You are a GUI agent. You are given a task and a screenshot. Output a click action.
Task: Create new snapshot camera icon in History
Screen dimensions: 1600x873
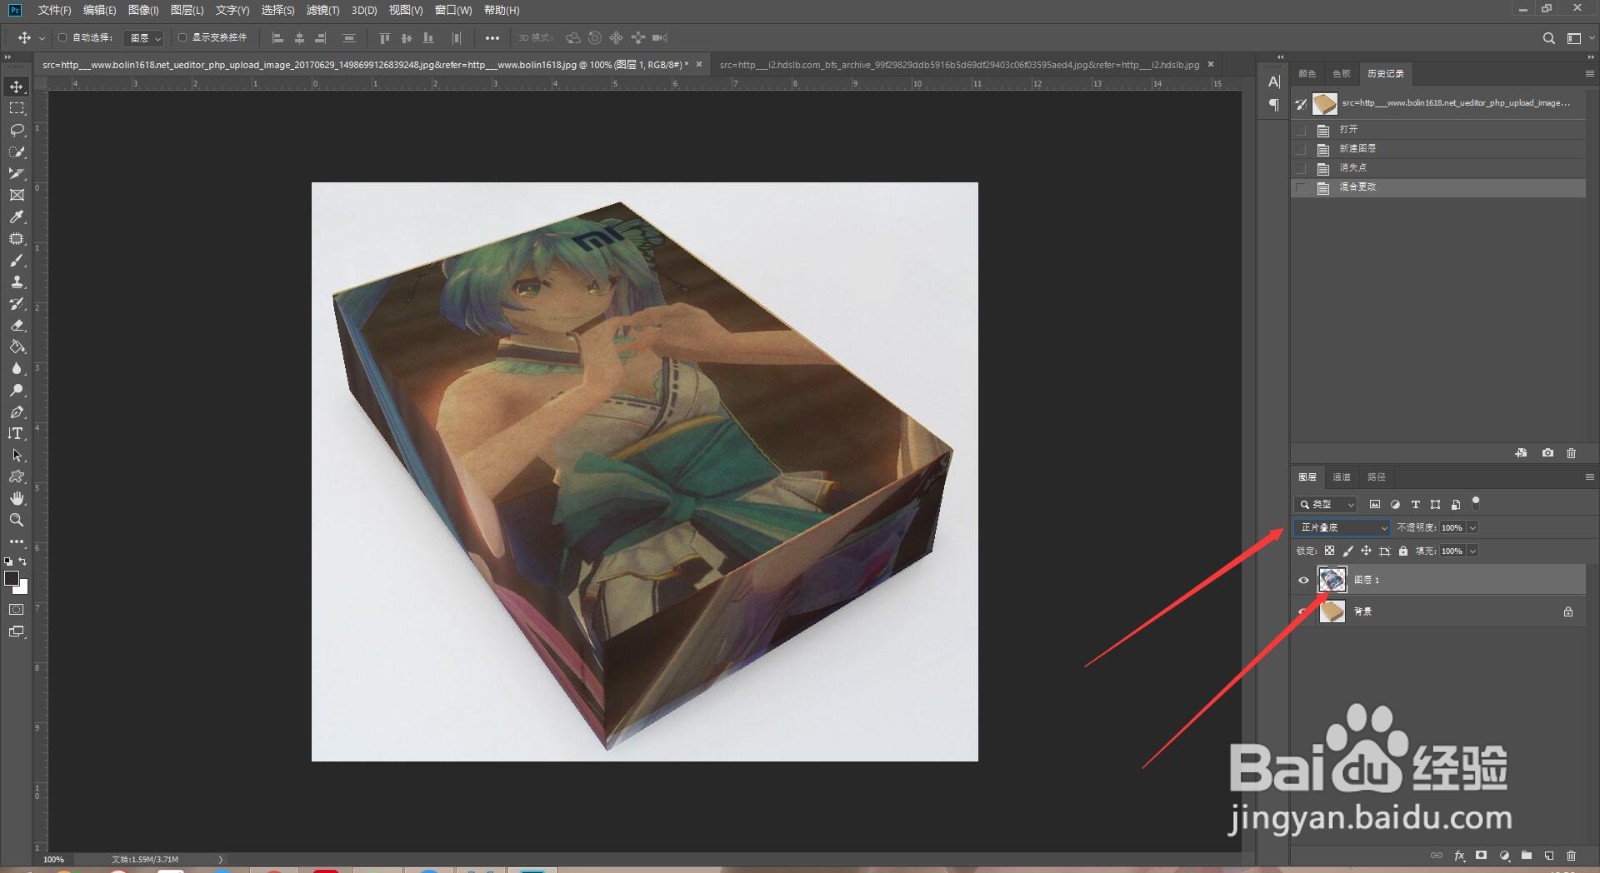click(1548, 453)
